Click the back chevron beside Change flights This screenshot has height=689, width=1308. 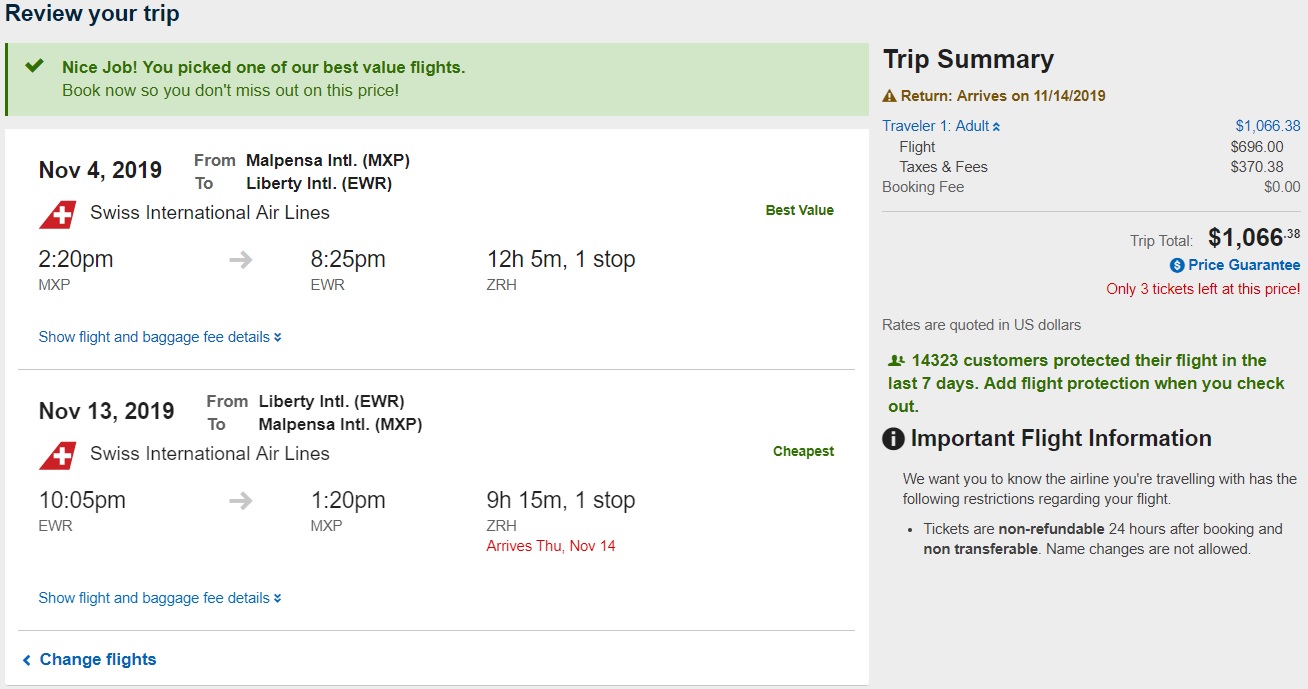tap(27, 660)
